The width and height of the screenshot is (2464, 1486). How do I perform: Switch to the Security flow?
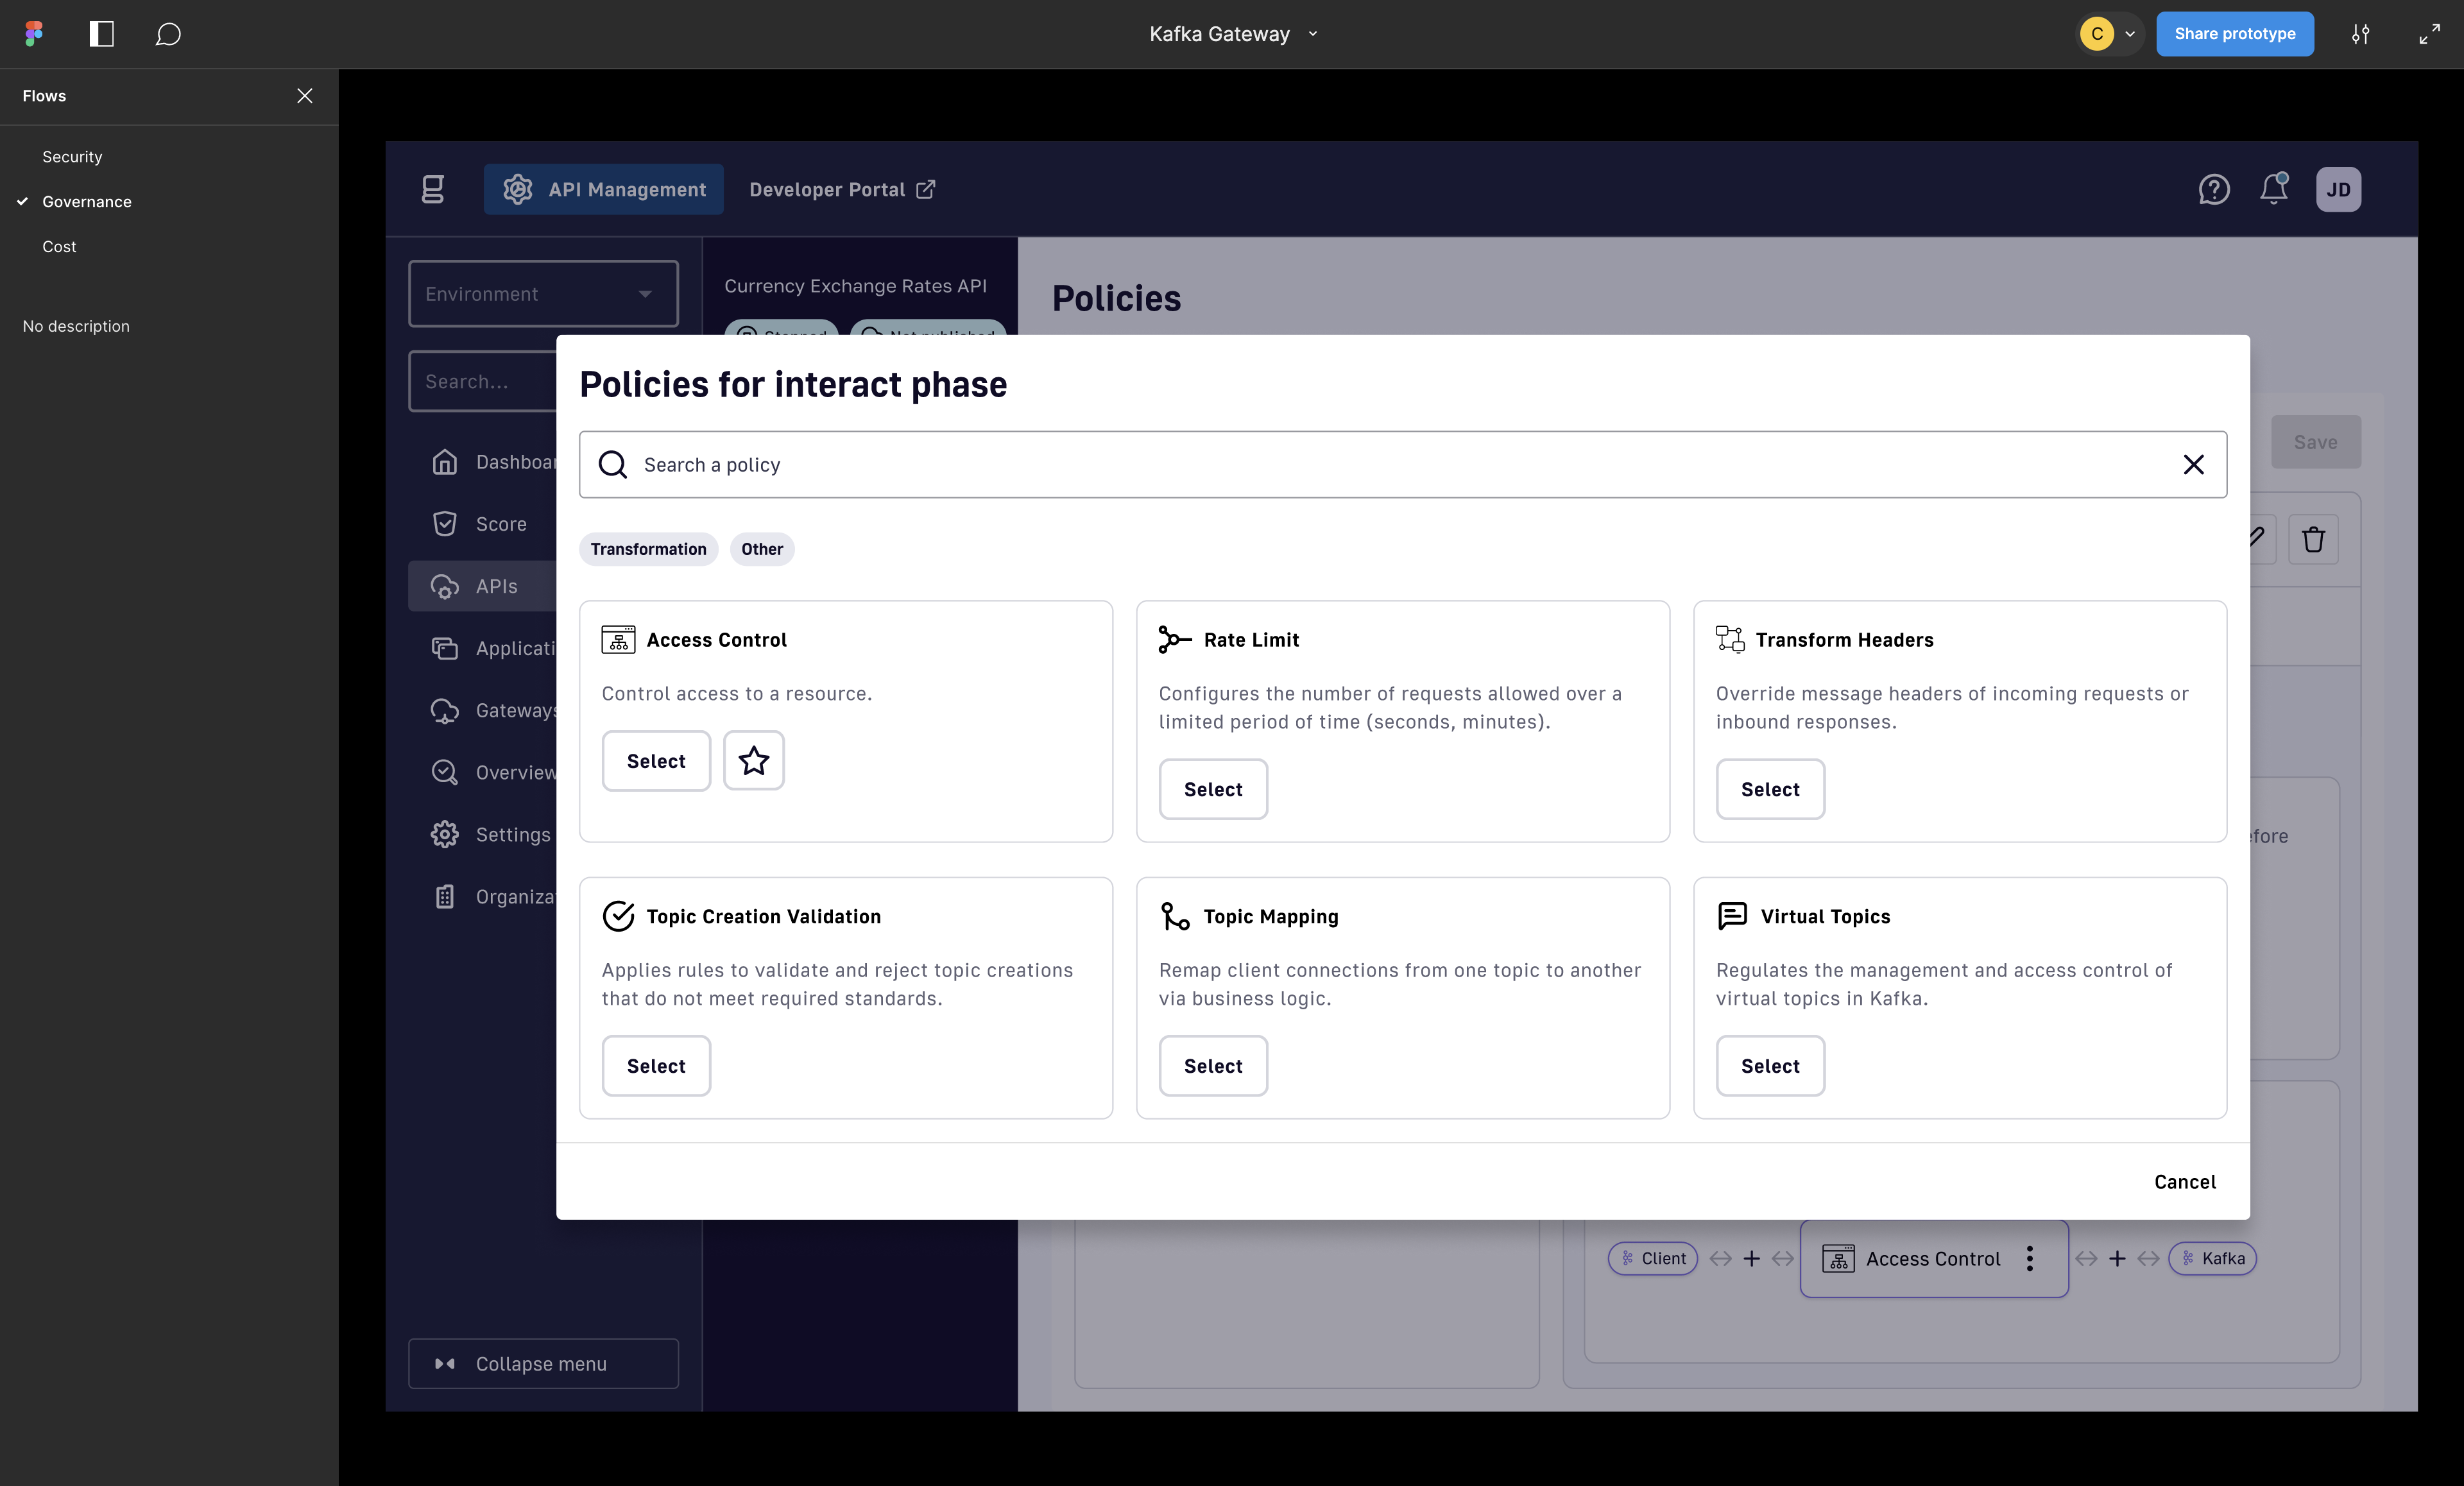(72, 157)
